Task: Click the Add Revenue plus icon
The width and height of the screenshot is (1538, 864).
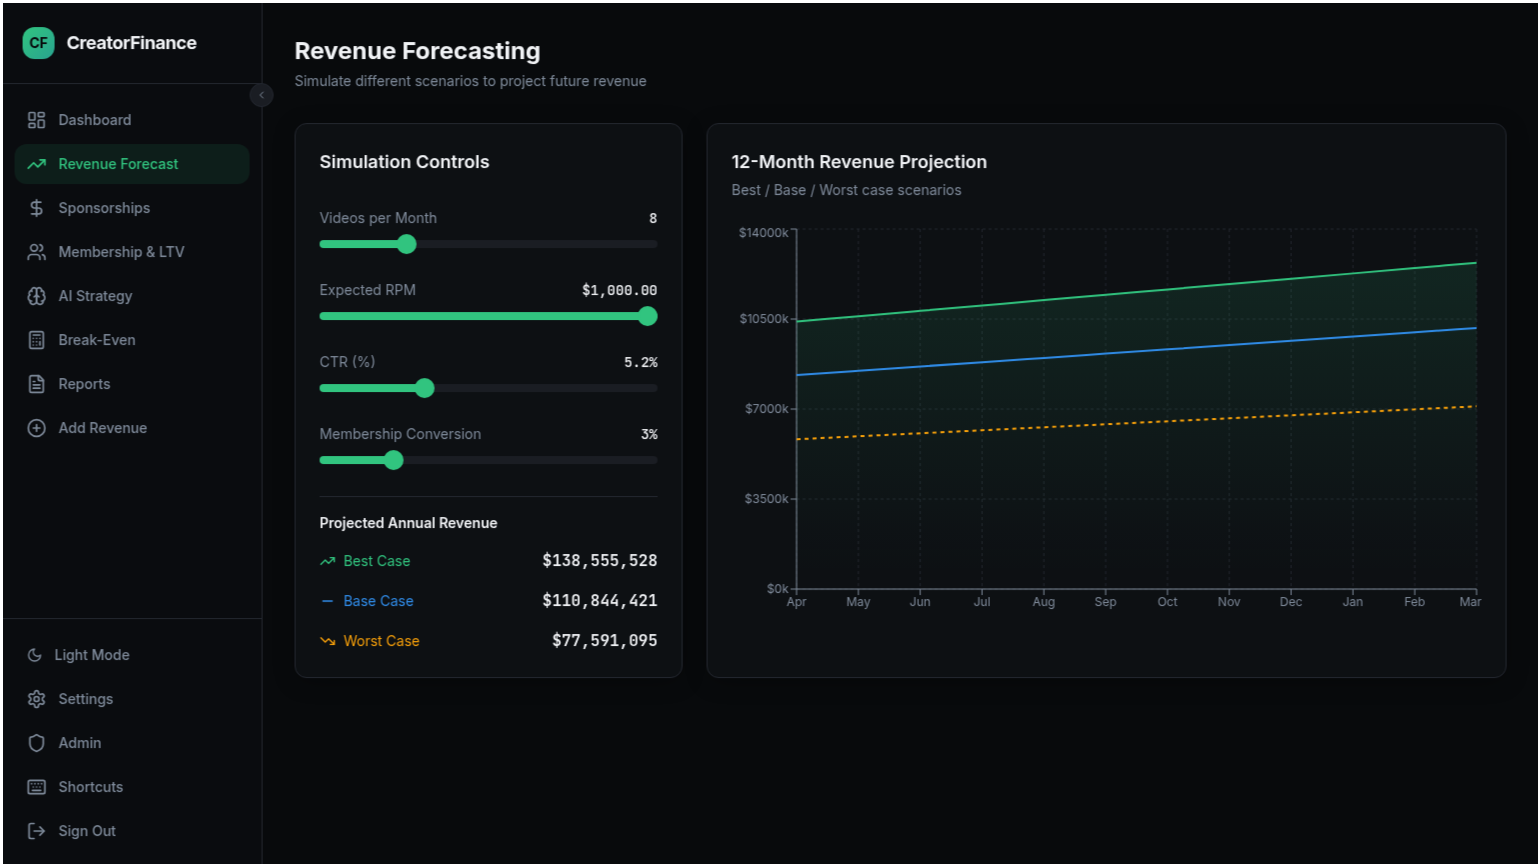Action: (x=36, y=427)
